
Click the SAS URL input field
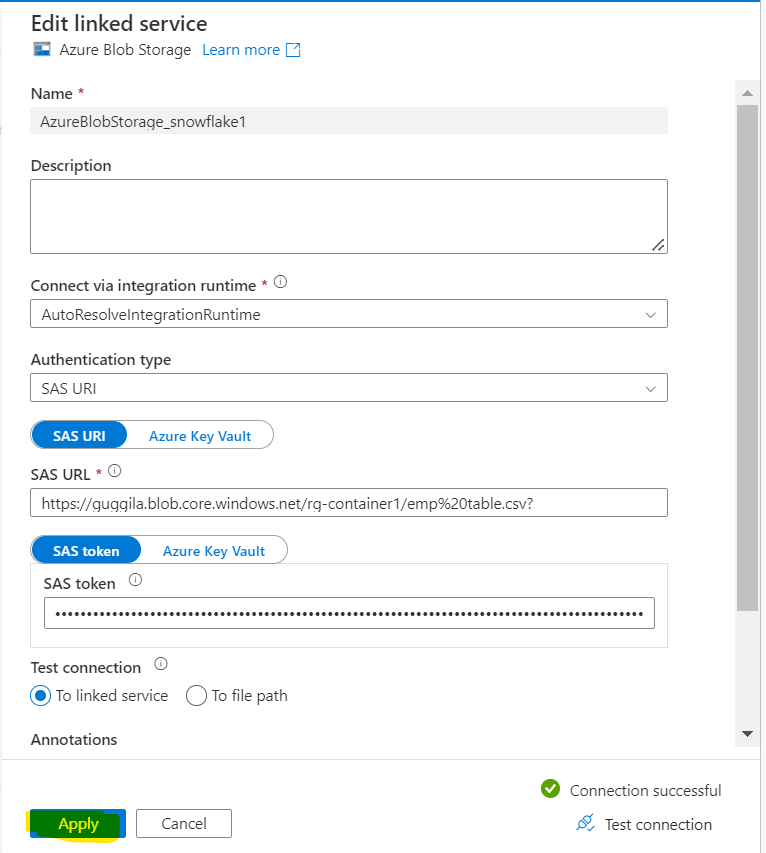349,503
